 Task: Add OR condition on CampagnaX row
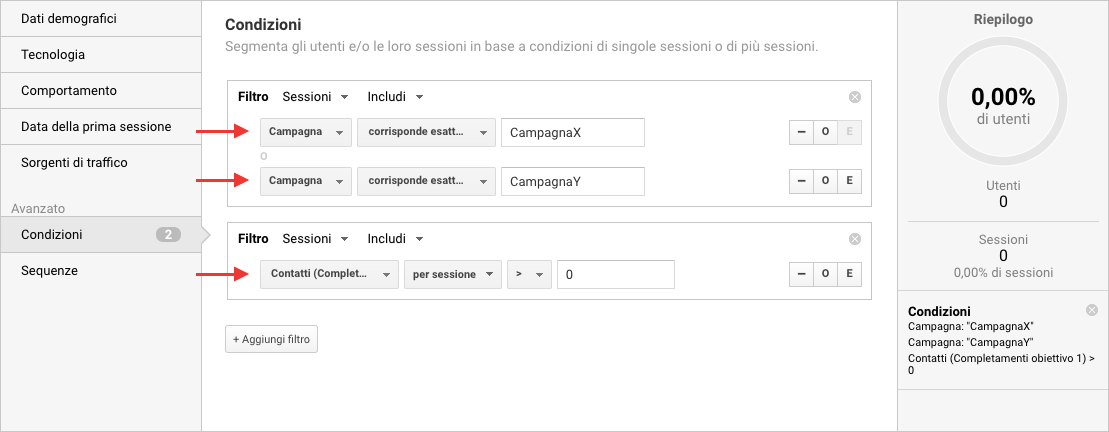825,133
